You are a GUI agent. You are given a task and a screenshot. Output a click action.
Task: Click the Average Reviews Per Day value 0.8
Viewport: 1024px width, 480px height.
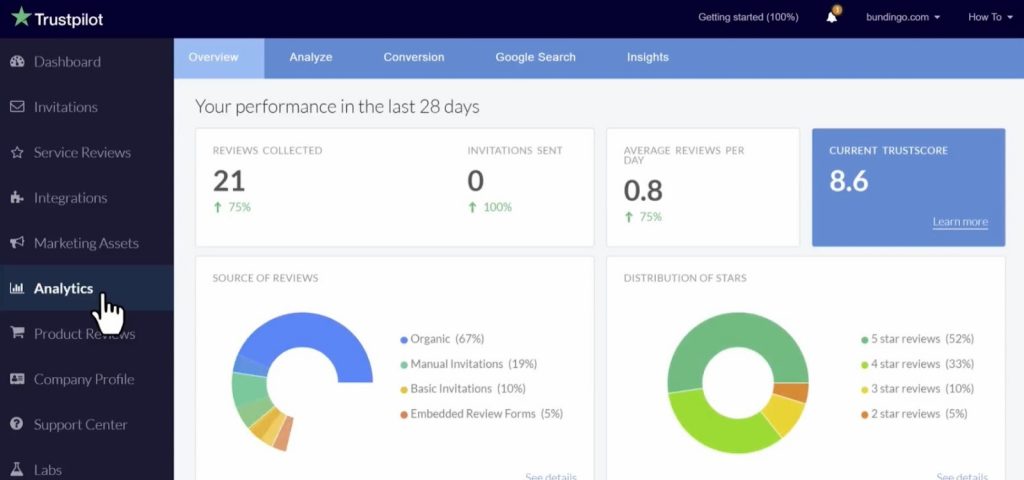pyautogui.click(x=643, y=190)
